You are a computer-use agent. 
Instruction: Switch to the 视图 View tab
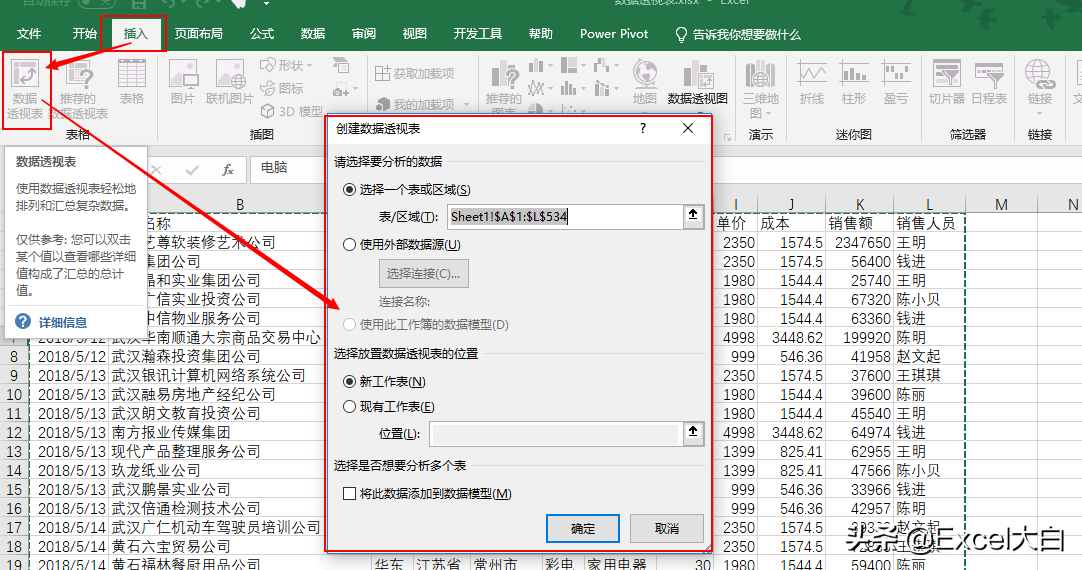415,34
